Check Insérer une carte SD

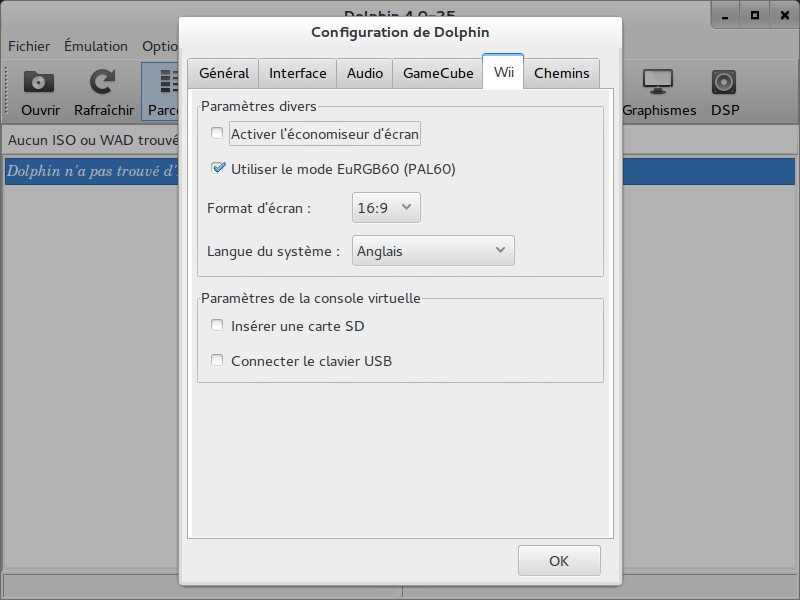[x=217, y=326]
